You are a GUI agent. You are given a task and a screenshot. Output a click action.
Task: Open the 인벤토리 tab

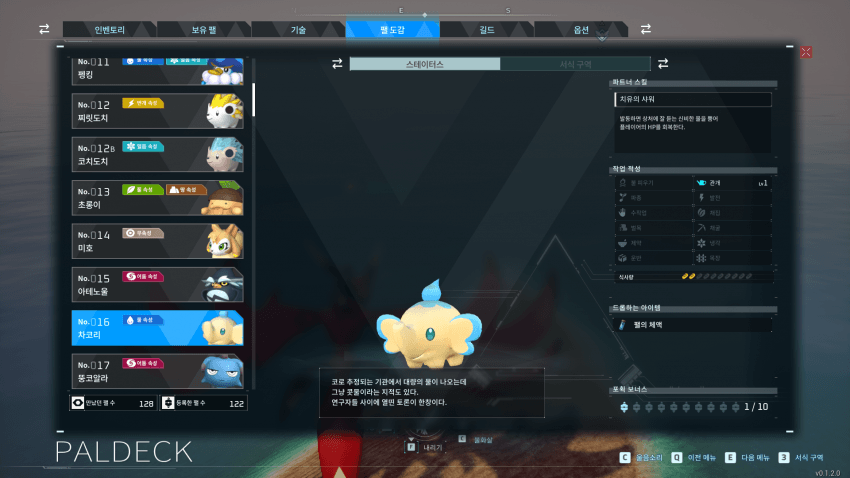(x=110, y=30)
